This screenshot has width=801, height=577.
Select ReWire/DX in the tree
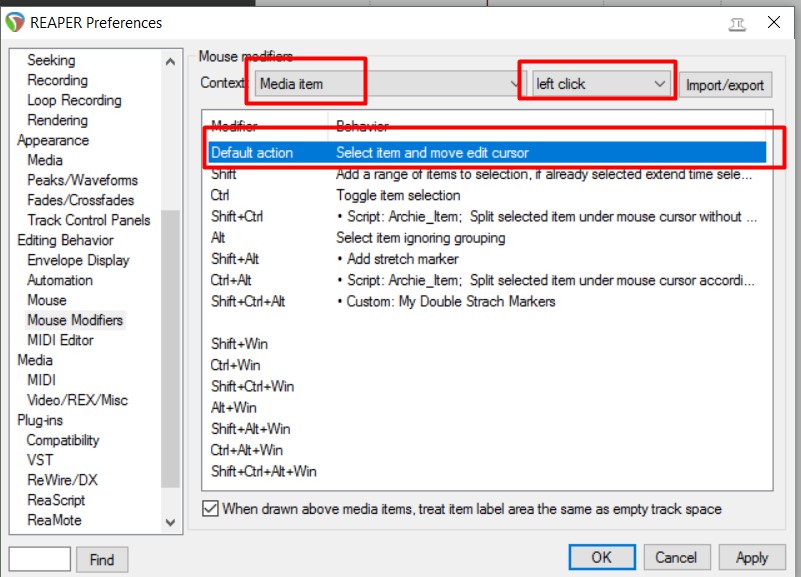tap(62, 480)
